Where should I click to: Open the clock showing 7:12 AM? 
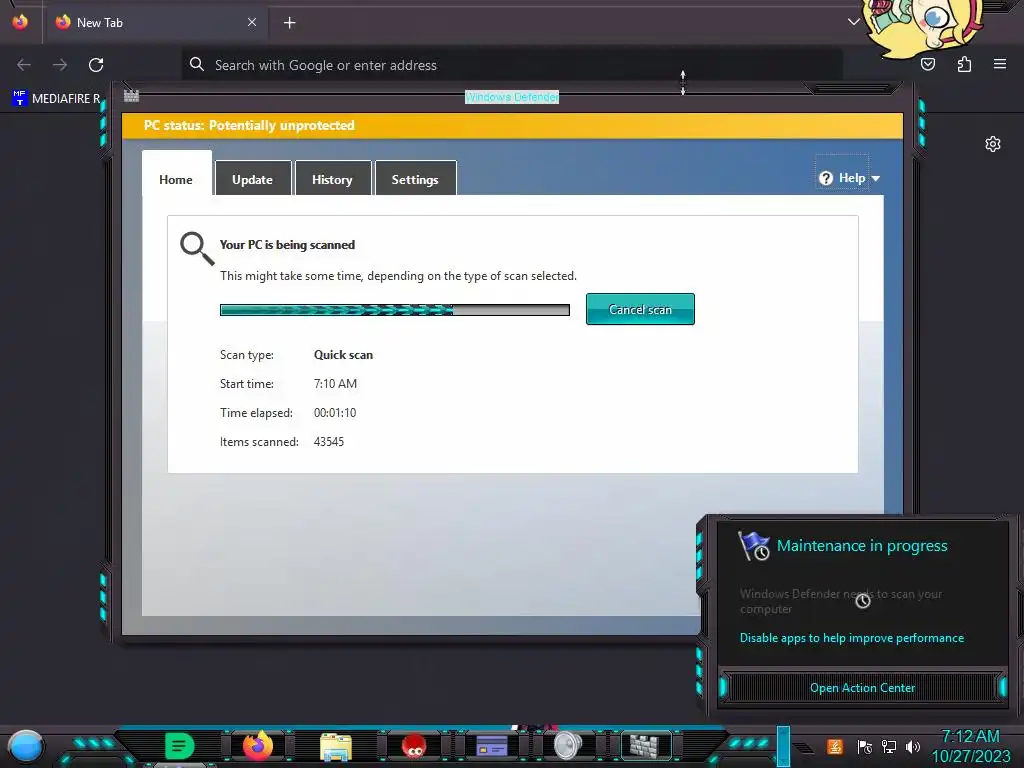coord(970,746)
